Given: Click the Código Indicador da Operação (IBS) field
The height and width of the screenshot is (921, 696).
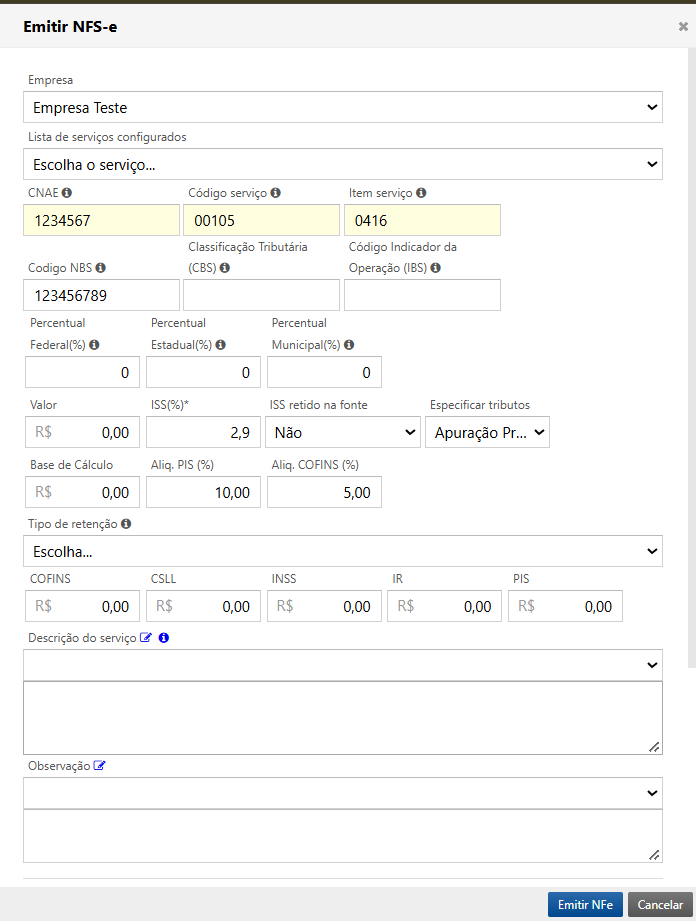Looking at the screenshot, I should (x=422, y=295).
